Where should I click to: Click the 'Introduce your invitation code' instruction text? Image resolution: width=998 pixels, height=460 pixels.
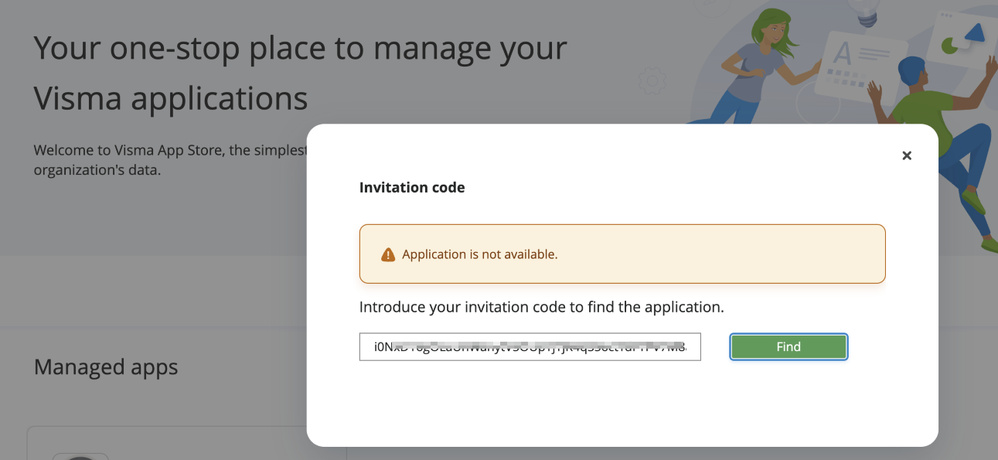click(542, 307)
